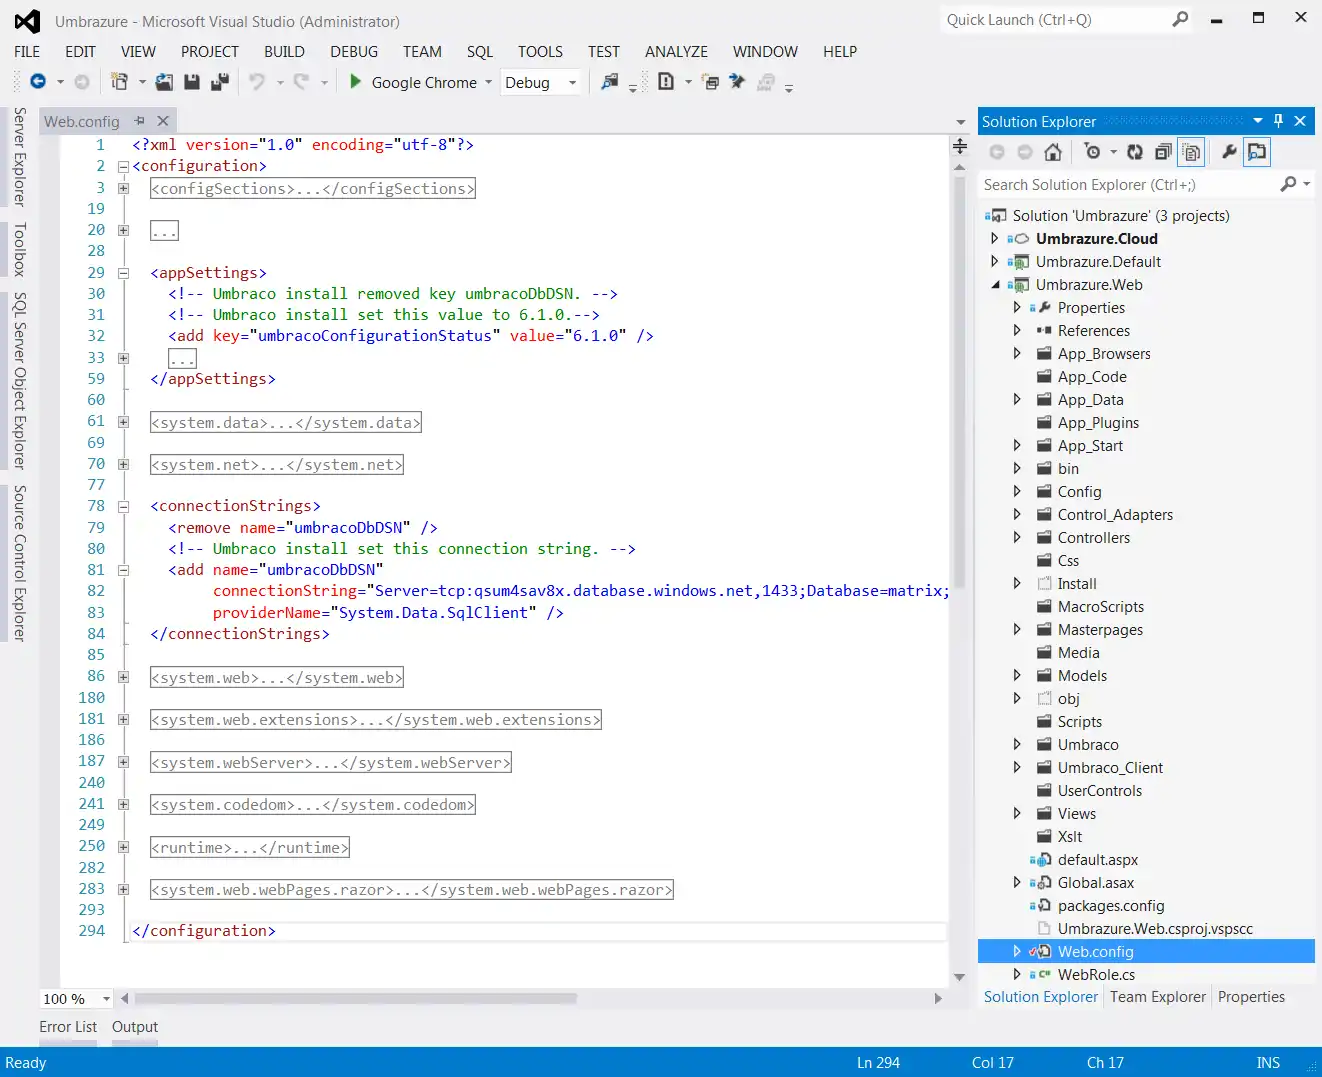Open the Google Chrome browser dropdown

(489, 82)
